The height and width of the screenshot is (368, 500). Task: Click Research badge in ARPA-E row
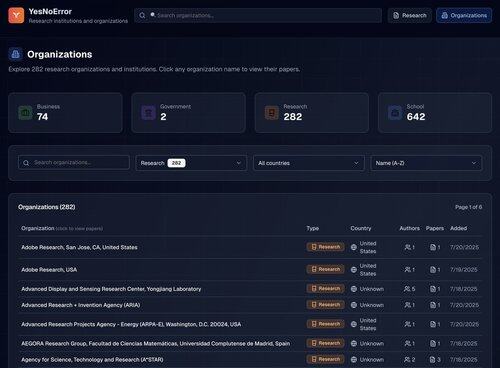click(x=326, y=324)
